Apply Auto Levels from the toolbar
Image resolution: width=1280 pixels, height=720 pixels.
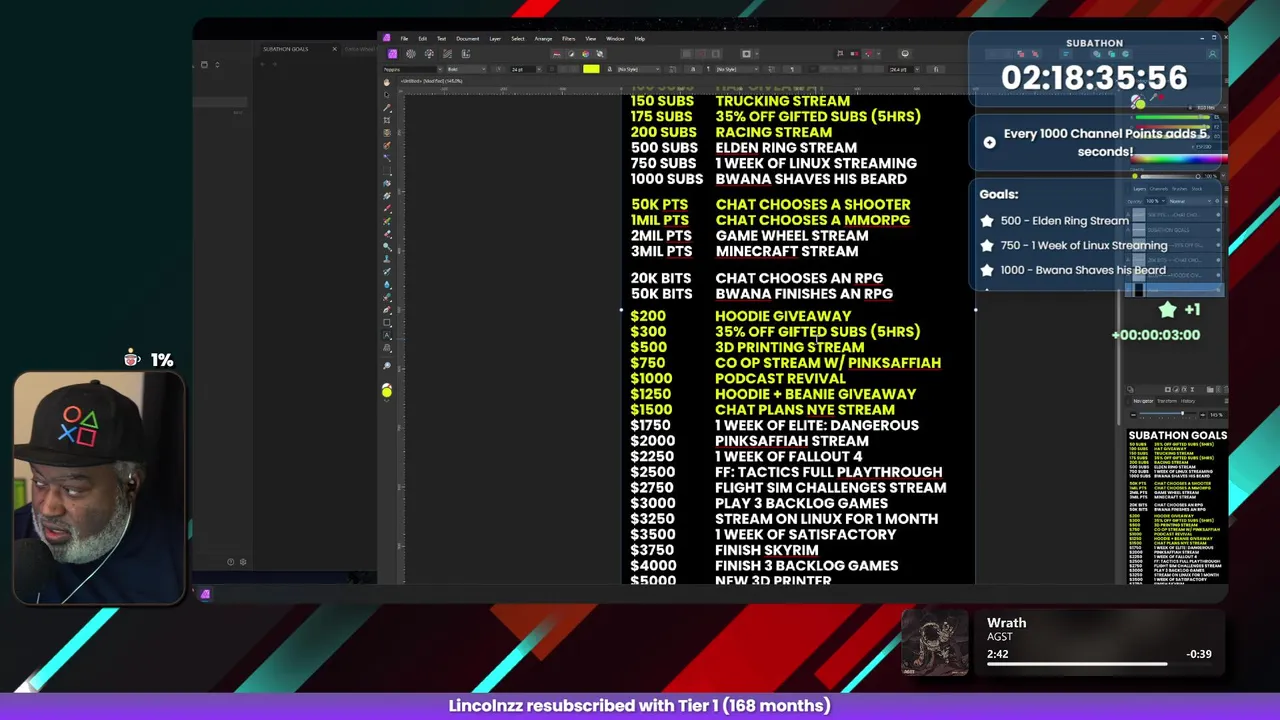tap(557, 53)
